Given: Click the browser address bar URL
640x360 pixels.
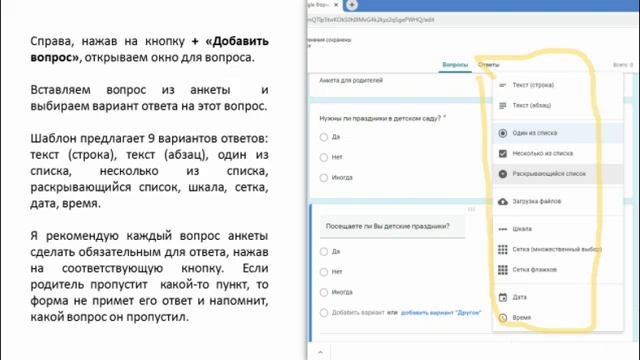Looking at the screenshot, I should pos(372,20).
